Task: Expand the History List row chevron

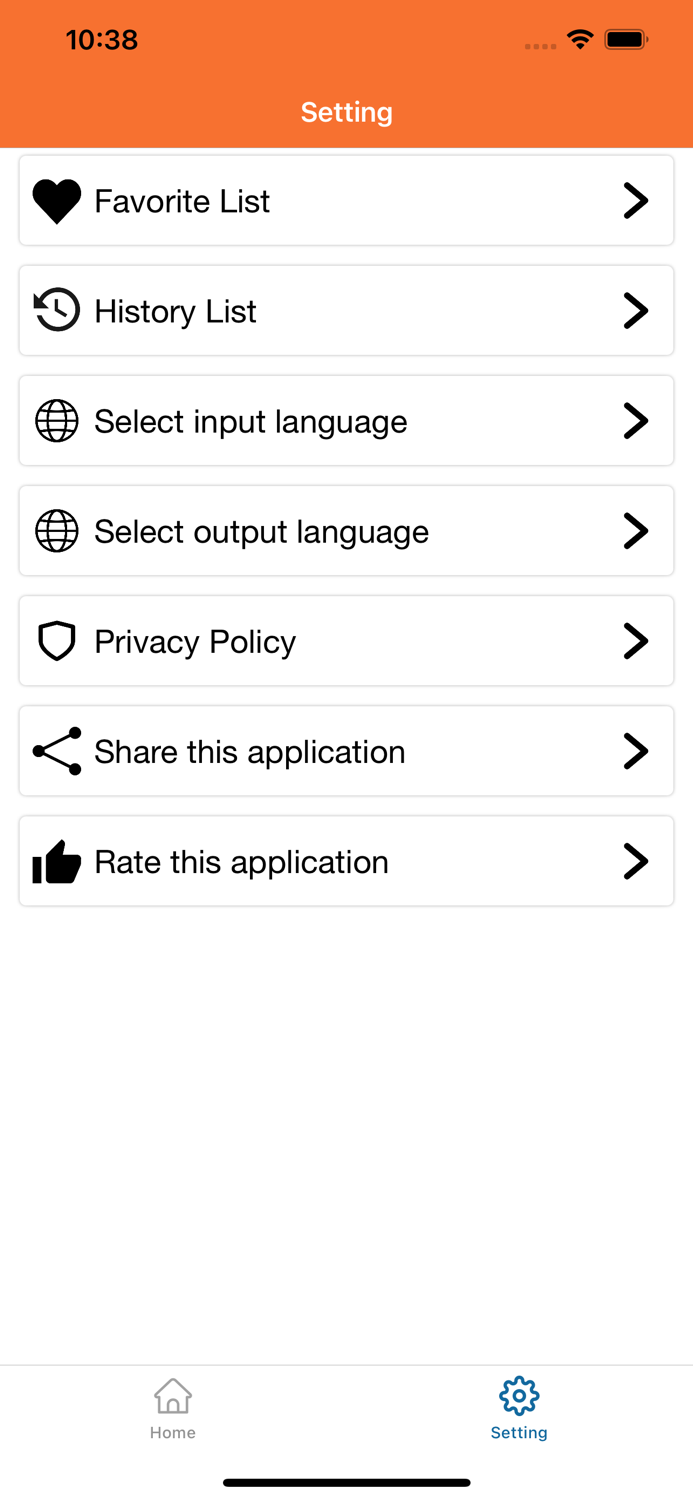Action: [x=636, y=310]
